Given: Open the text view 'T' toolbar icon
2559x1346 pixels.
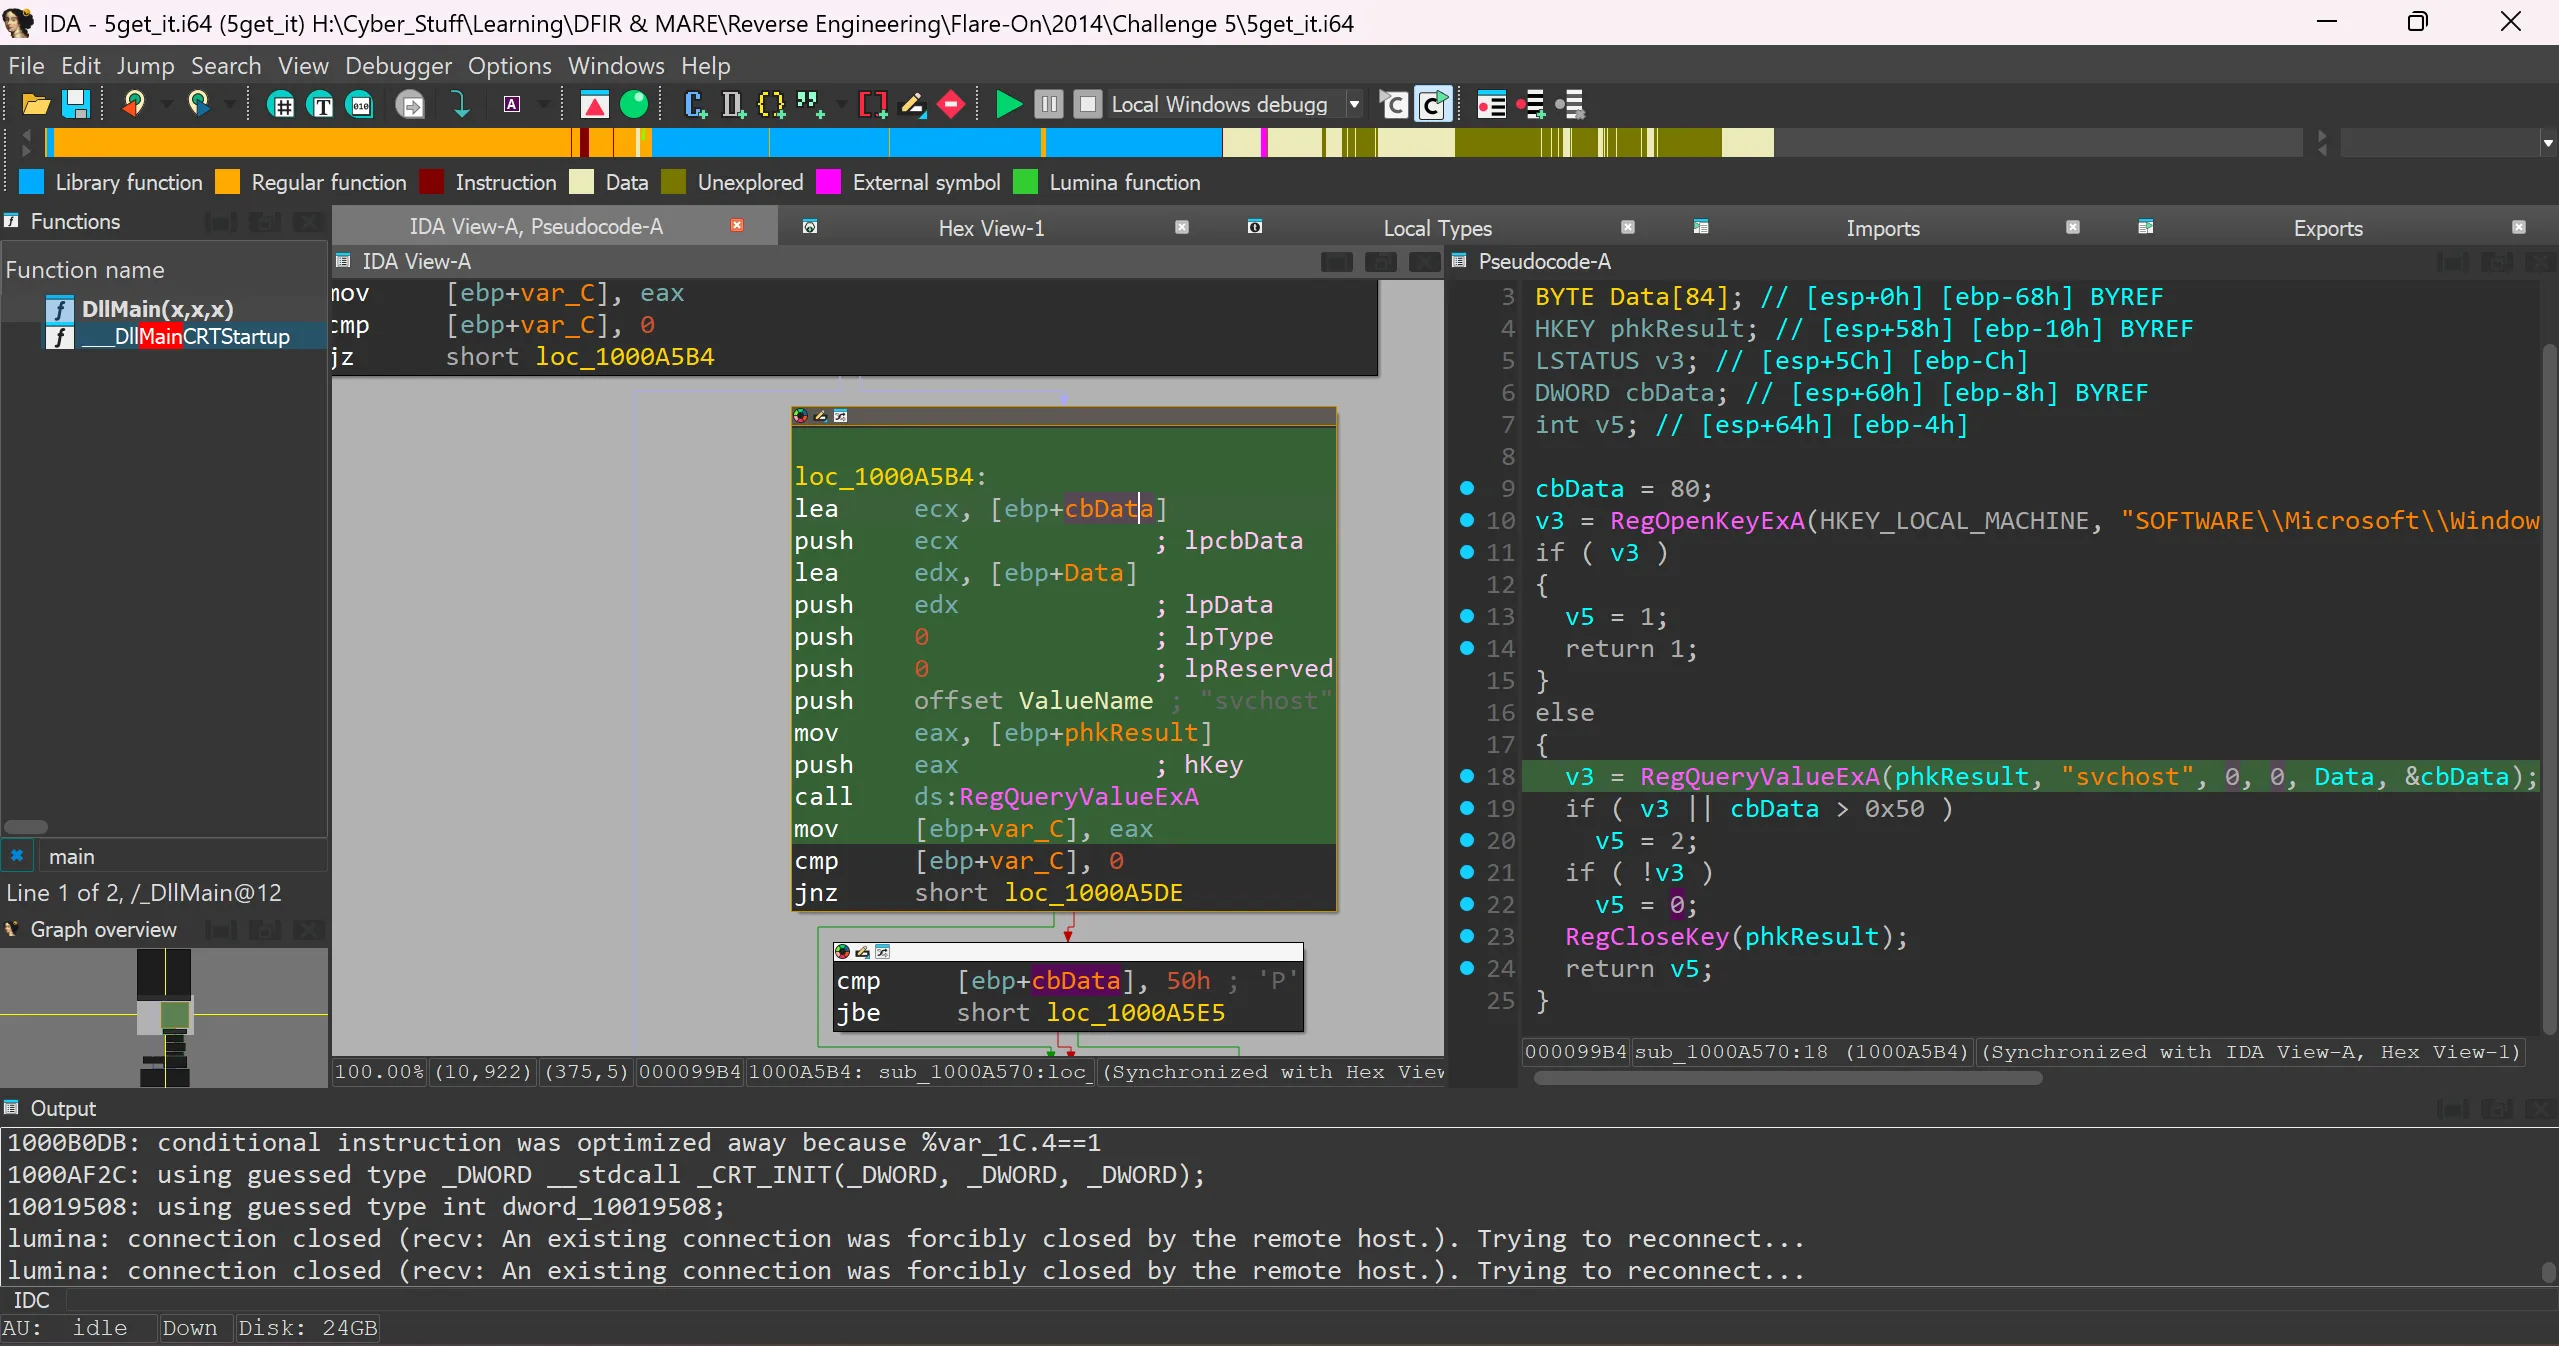Looking at the screenshot, I should [x=321, y=104].
